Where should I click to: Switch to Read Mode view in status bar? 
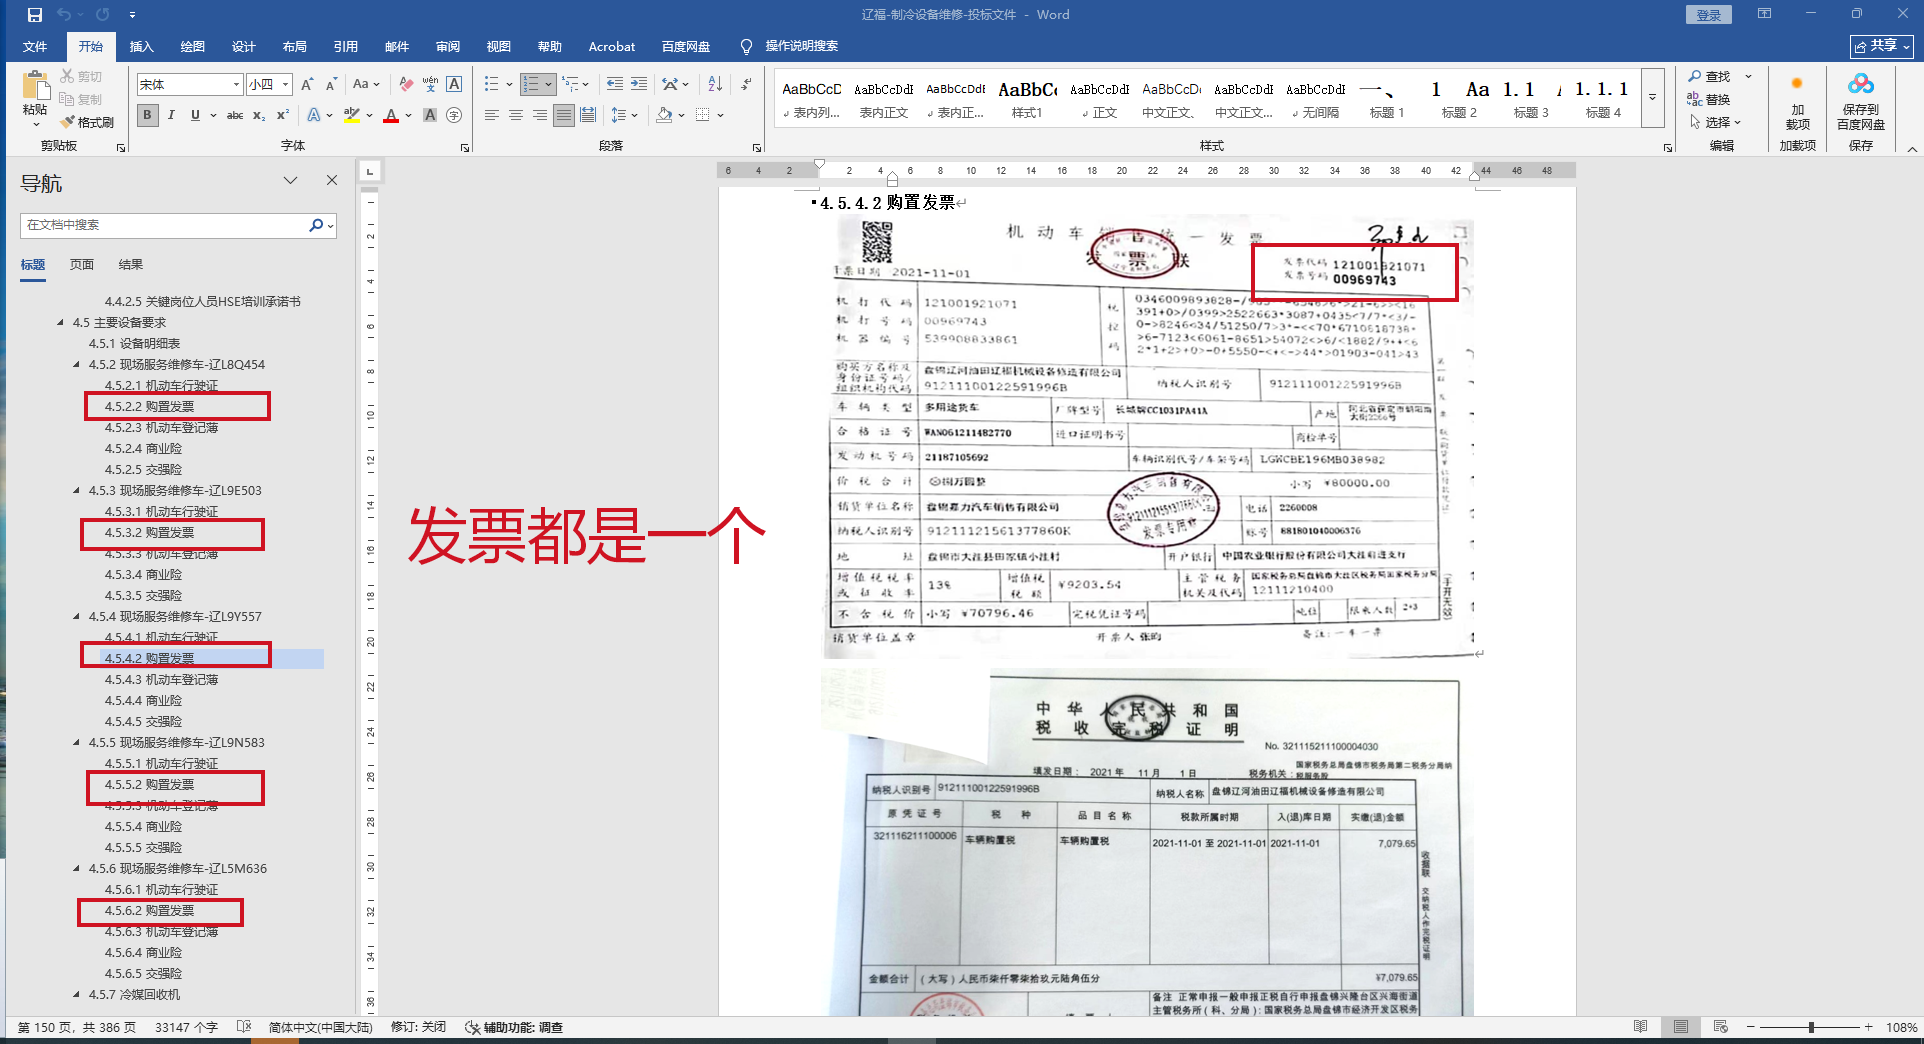coord(1640,1027)
